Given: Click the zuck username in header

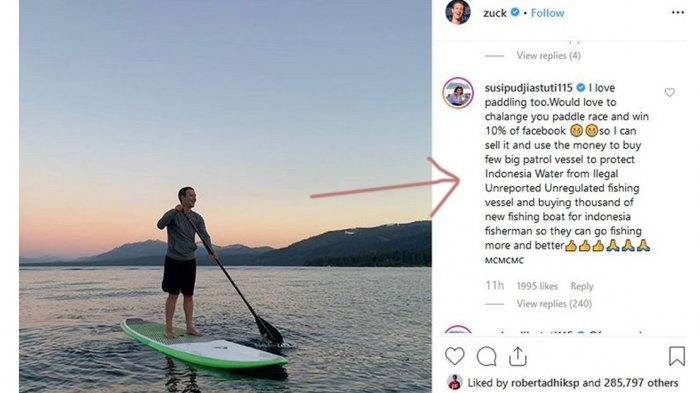Looking at the screenshot, I should pos(495,13).
